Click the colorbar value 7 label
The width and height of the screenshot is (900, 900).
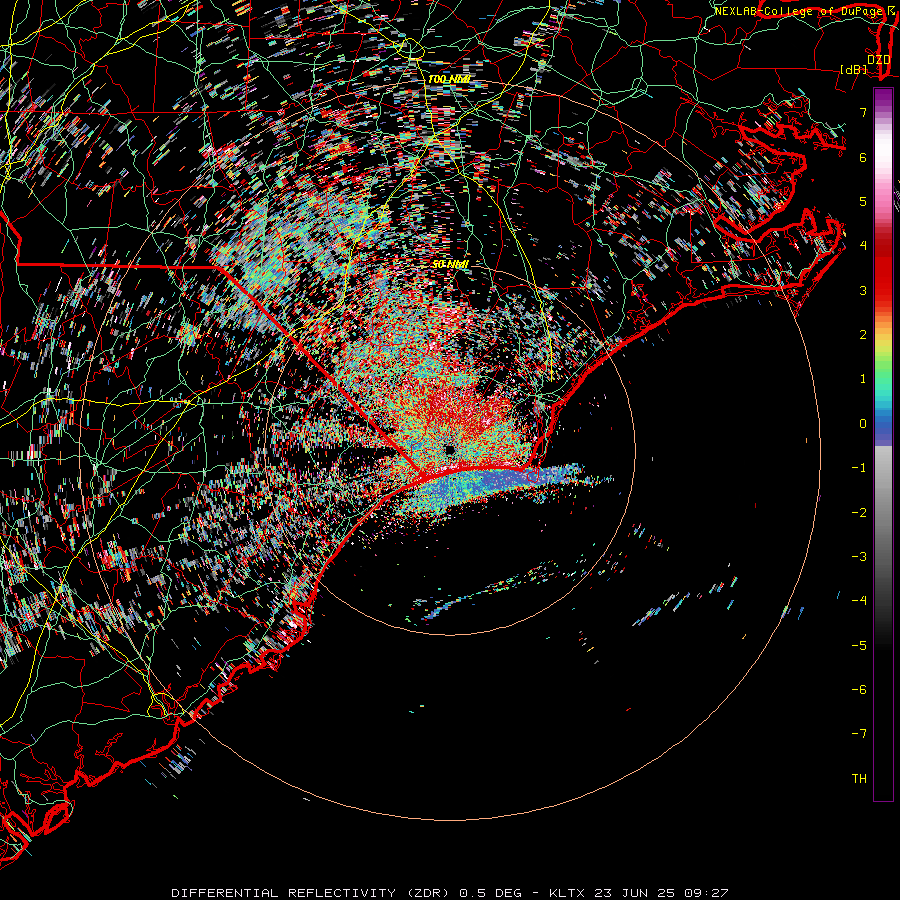pyautogui.click(x=863, y=112)
